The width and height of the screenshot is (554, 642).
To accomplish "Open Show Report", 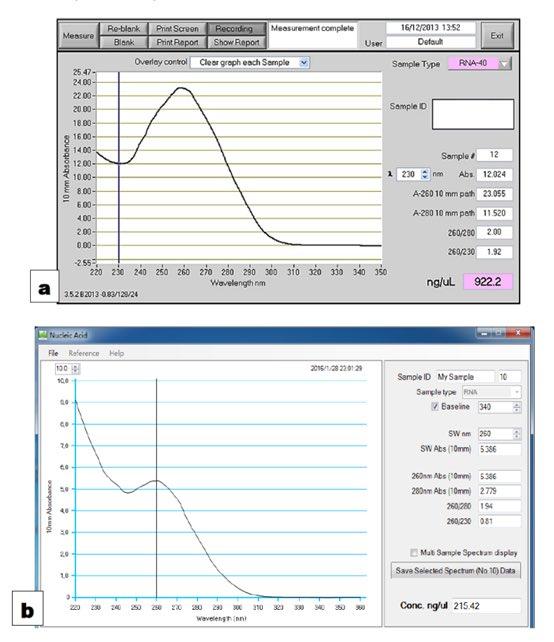I will tap(236, 42).
